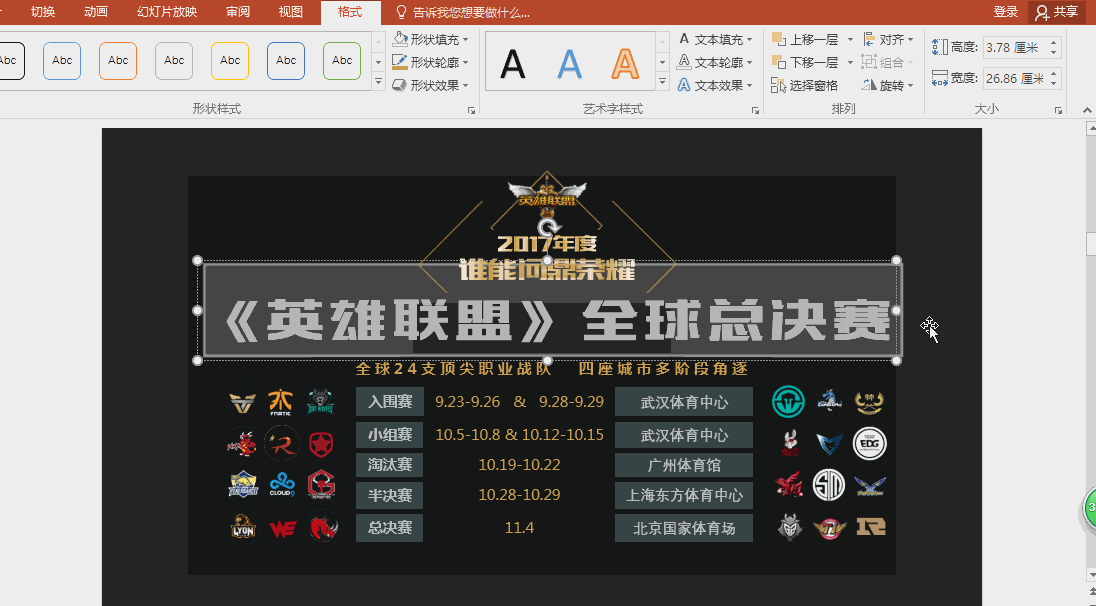
Task: Select orange outlined Abc shape style
Action: pyautogui.click(x=118, y=60)
